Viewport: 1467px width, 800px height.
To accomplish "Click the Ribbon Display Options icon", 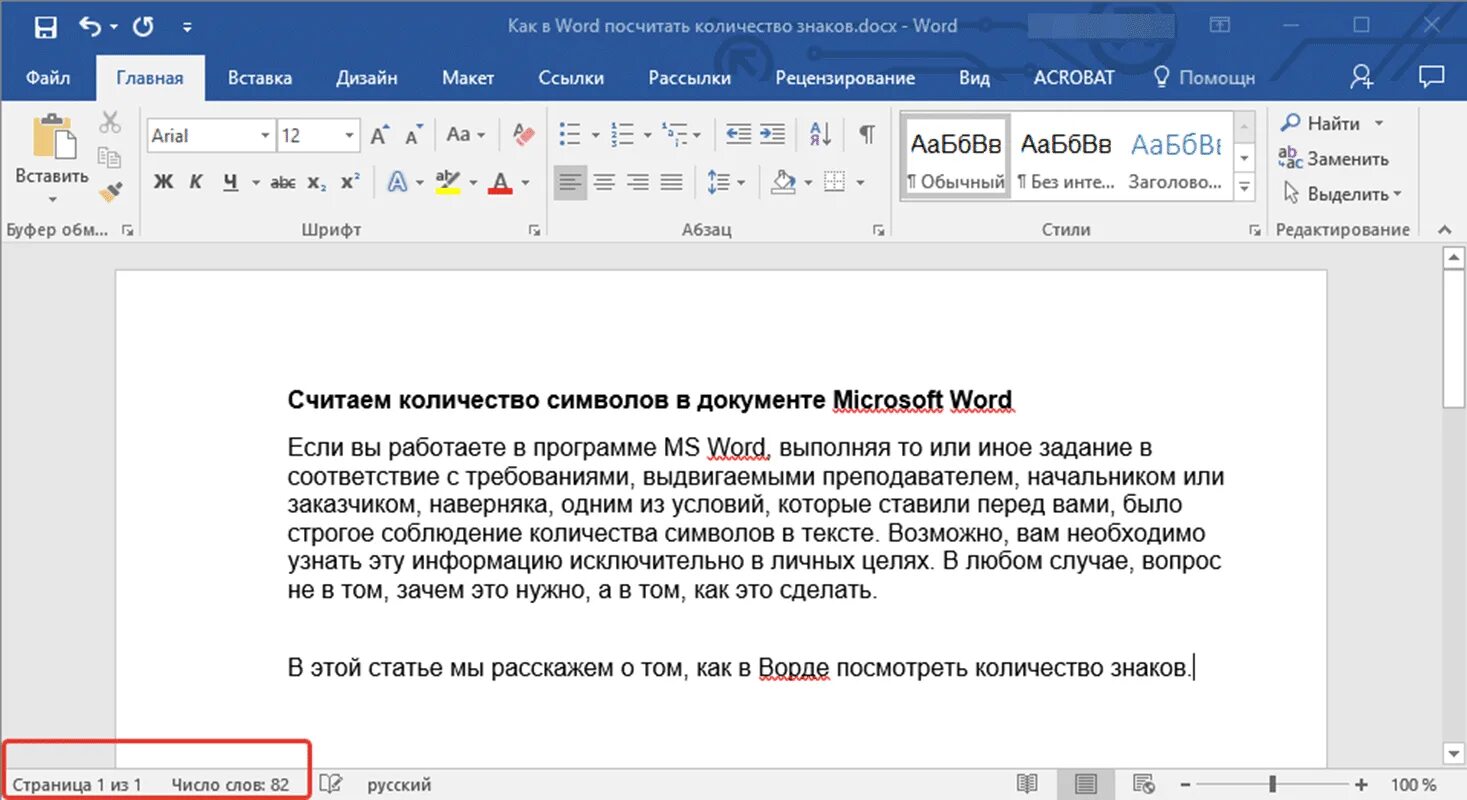I will pos(1219,26).
